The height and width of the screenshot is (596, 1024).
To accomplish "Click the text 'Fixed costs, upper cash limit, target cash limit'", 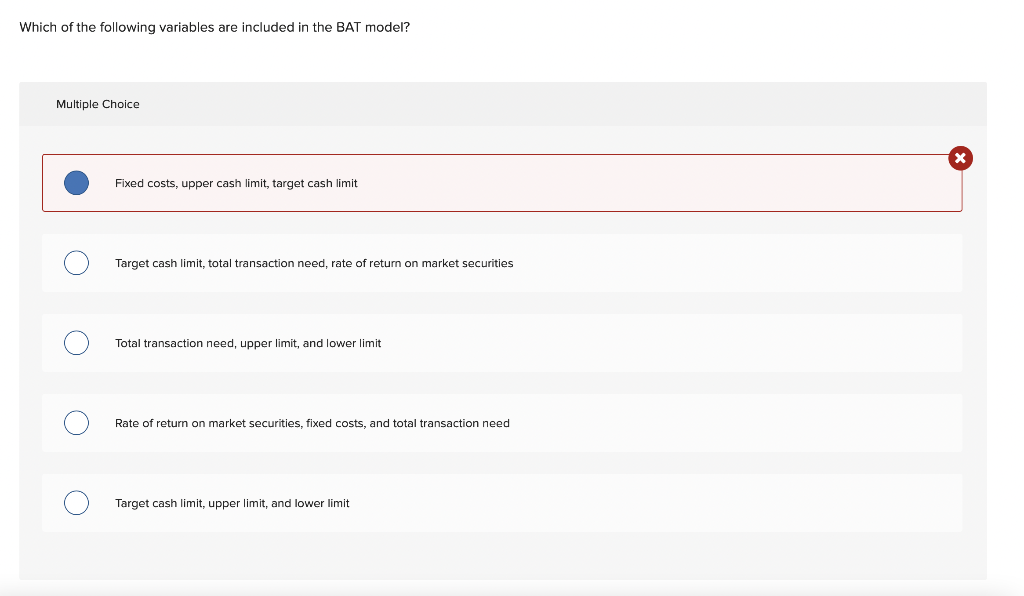I will point(237,183).
